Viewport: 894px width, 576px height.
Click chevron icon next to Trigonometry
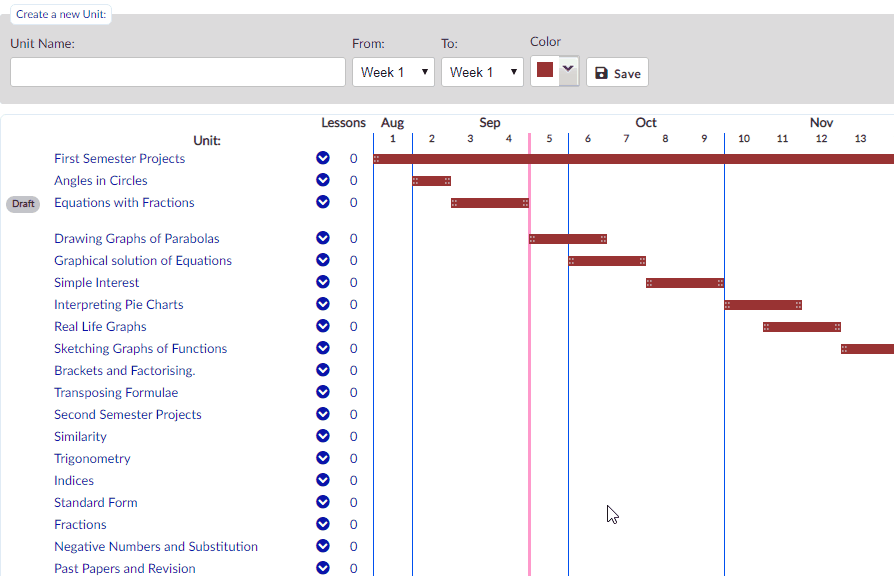click(323, 458)
